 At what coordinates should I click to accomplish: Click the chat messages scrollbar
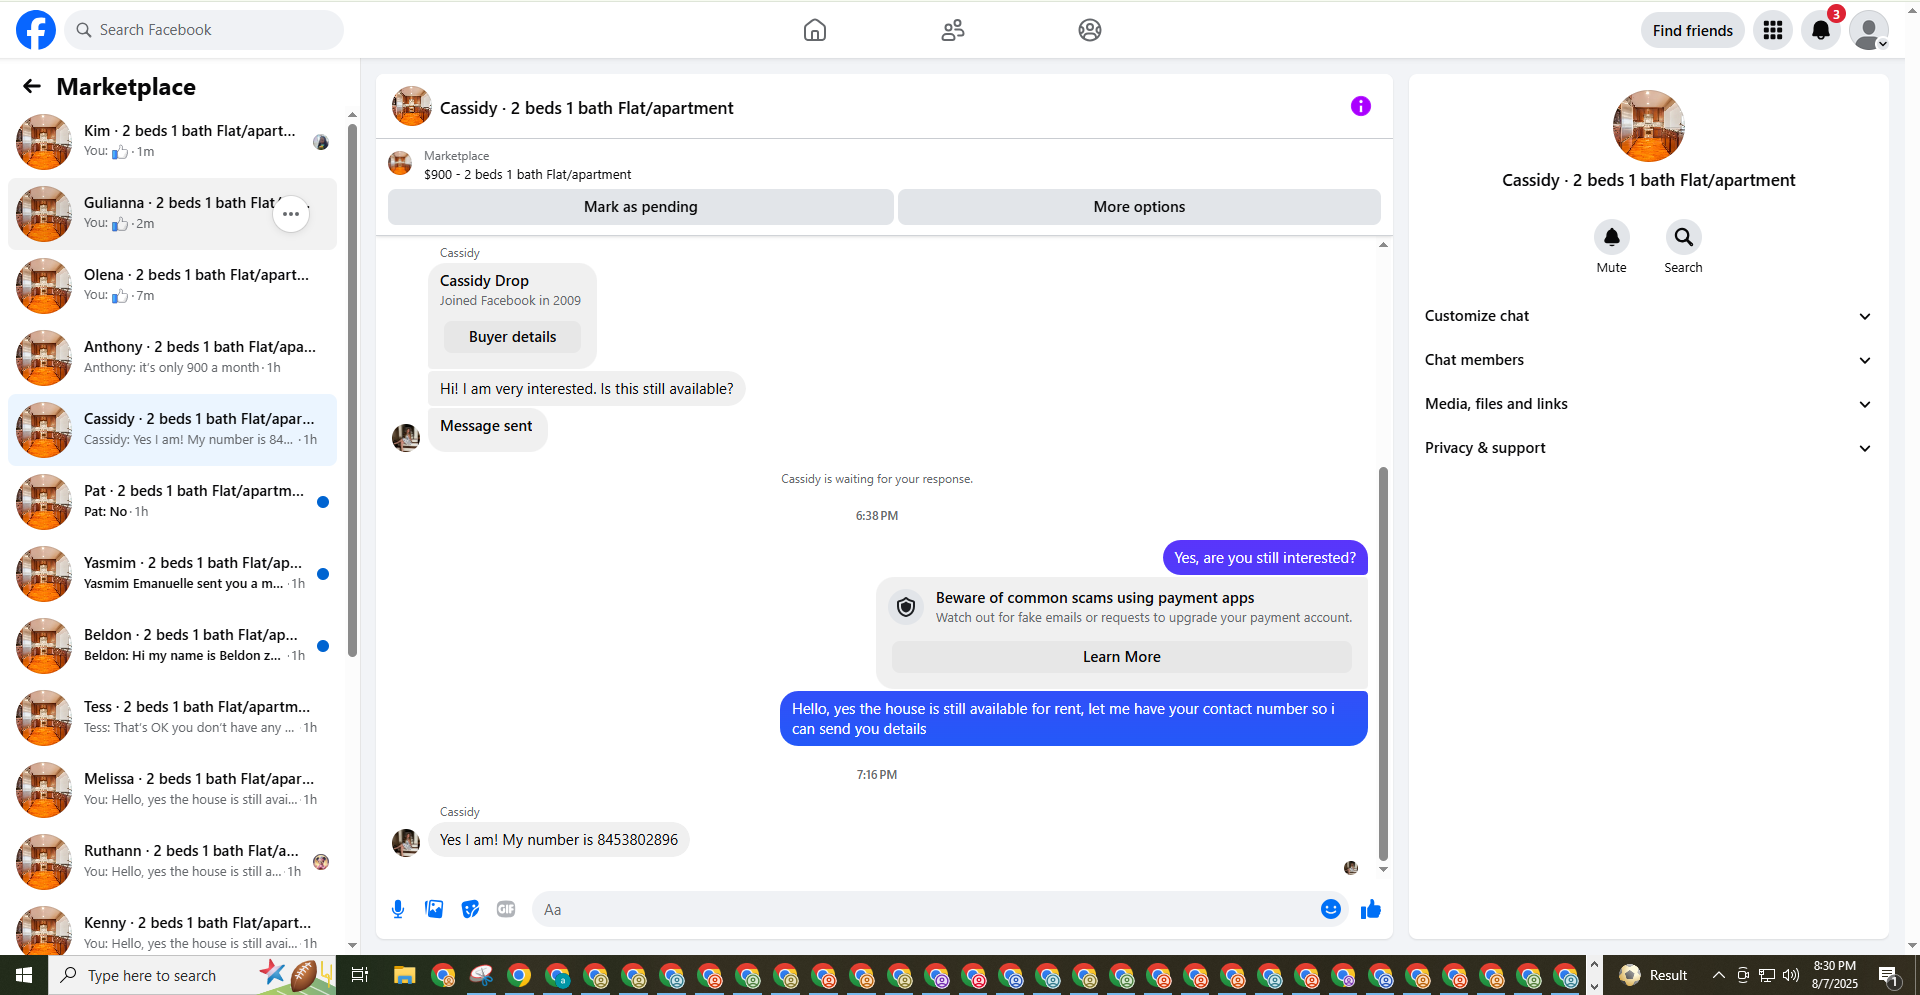(x=1383, y=663)
